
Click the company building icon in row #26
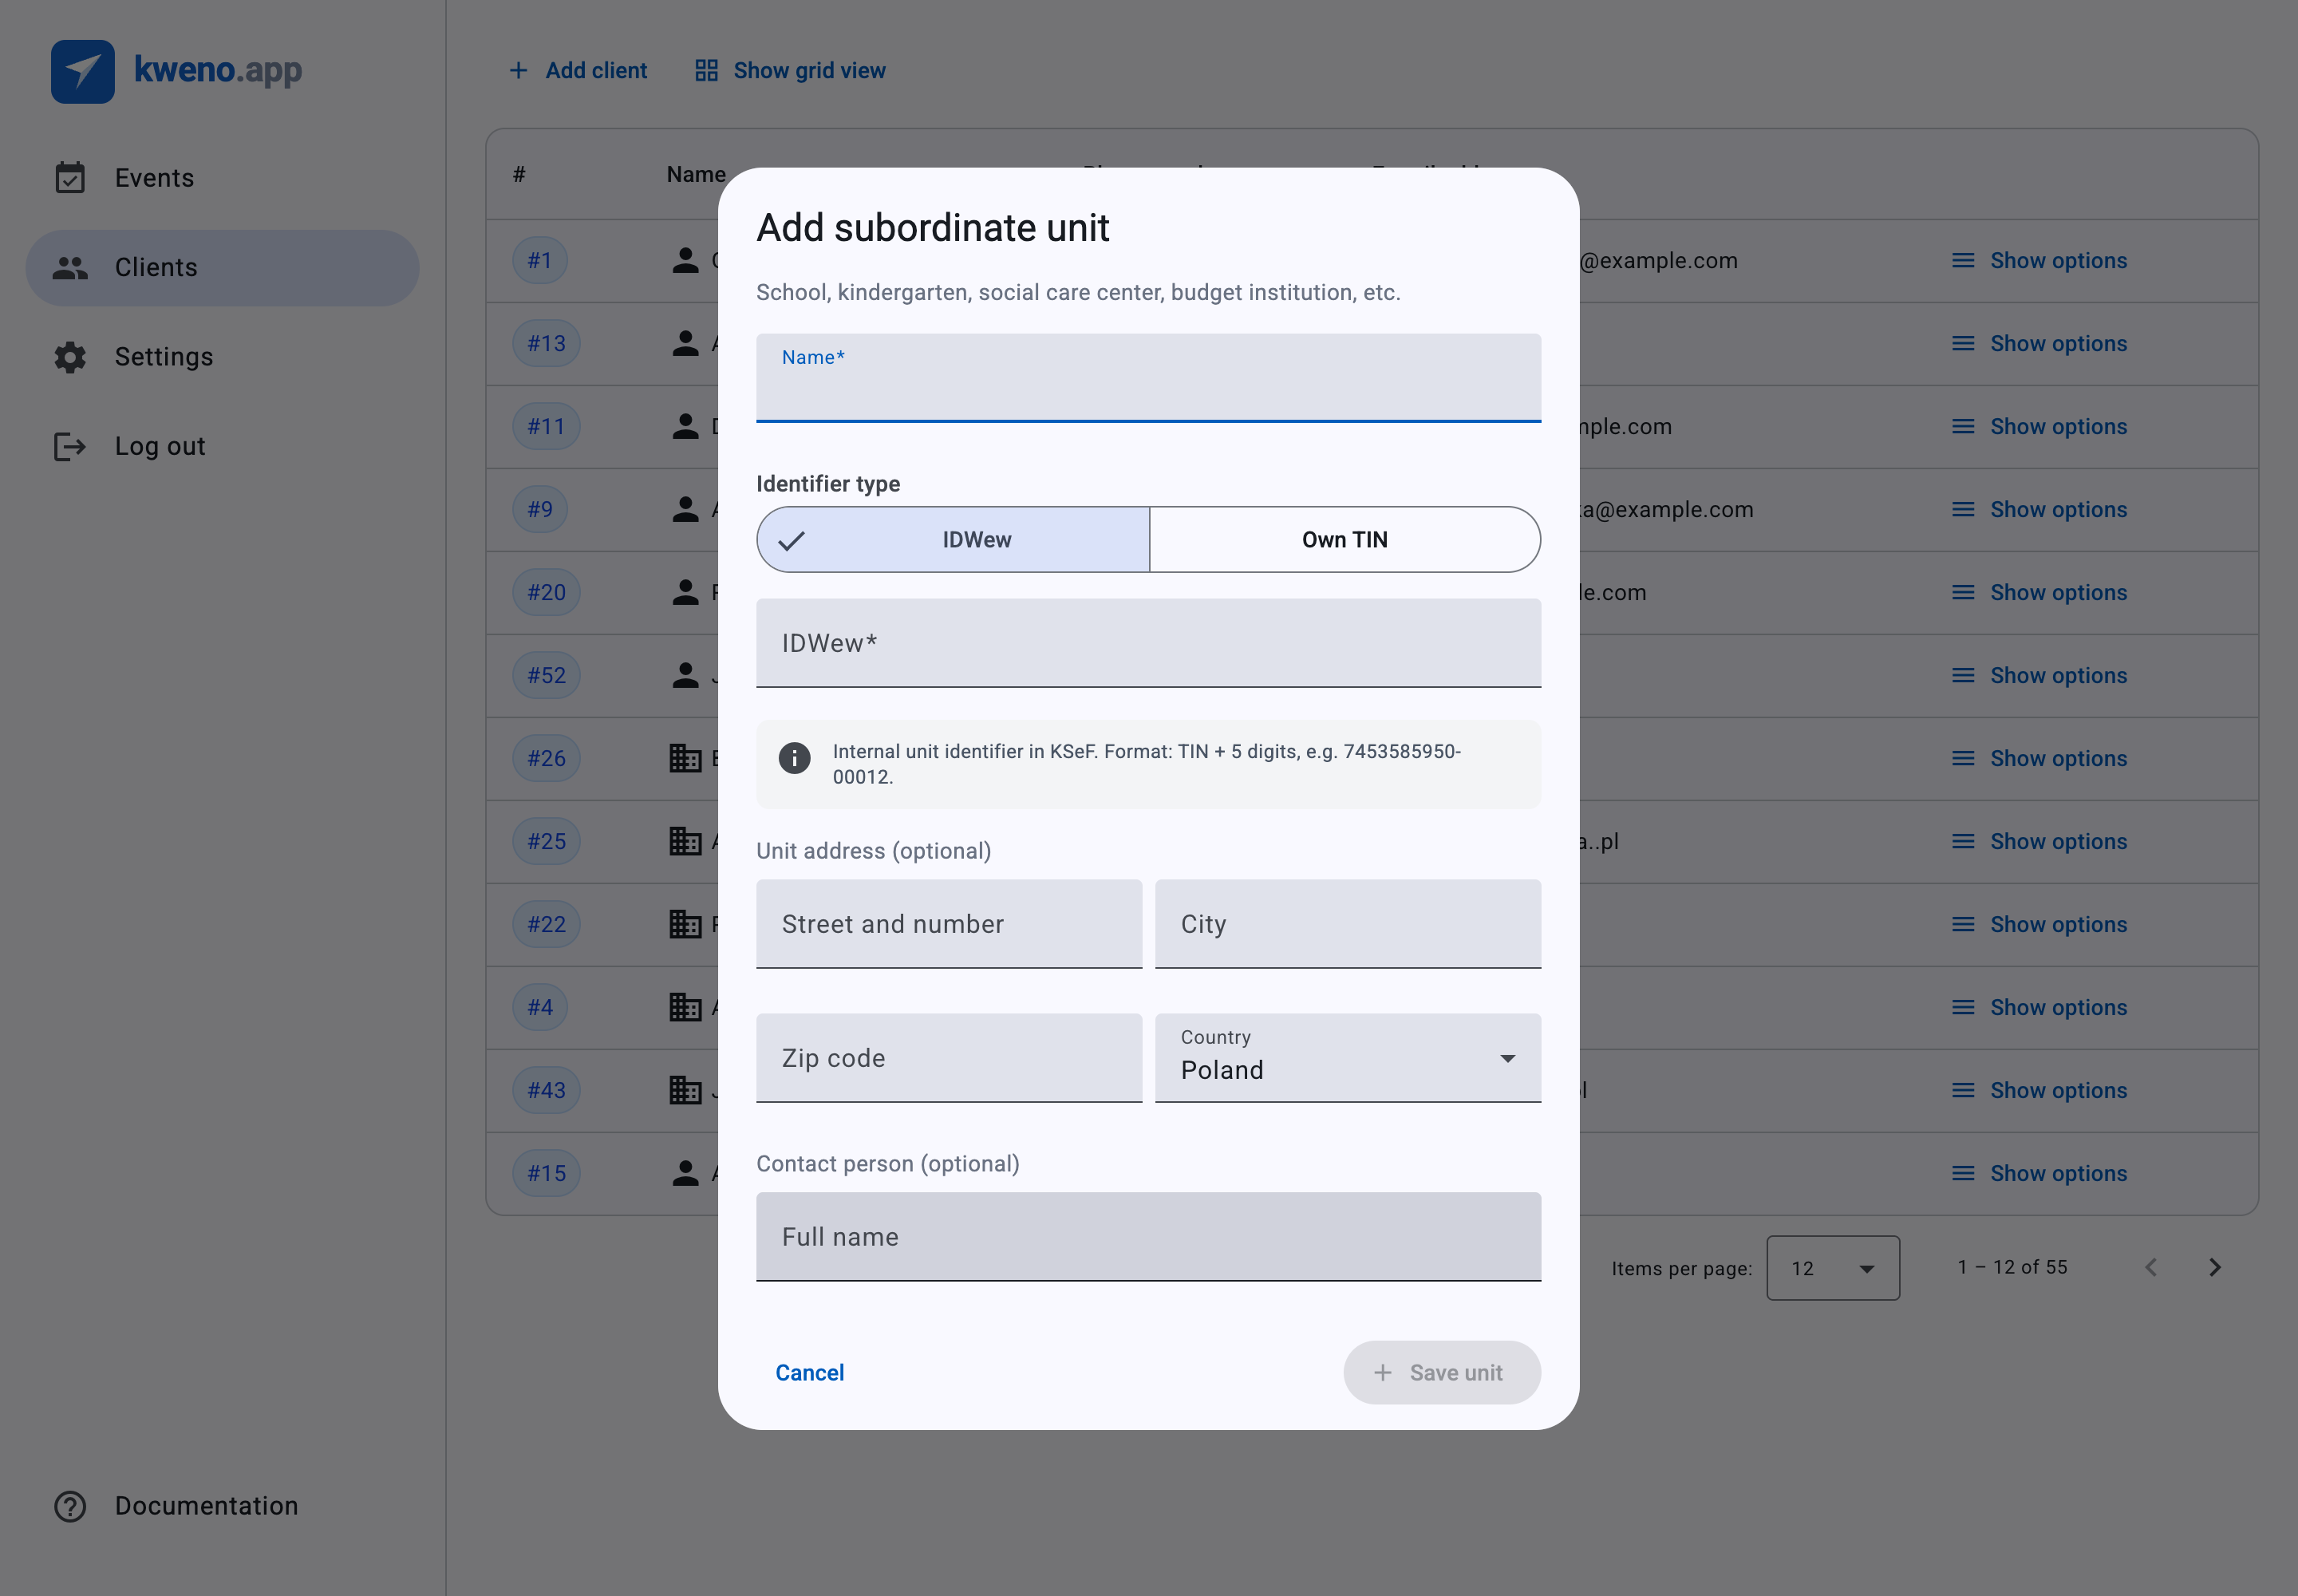pyautogui.click(x=685, y=758)
